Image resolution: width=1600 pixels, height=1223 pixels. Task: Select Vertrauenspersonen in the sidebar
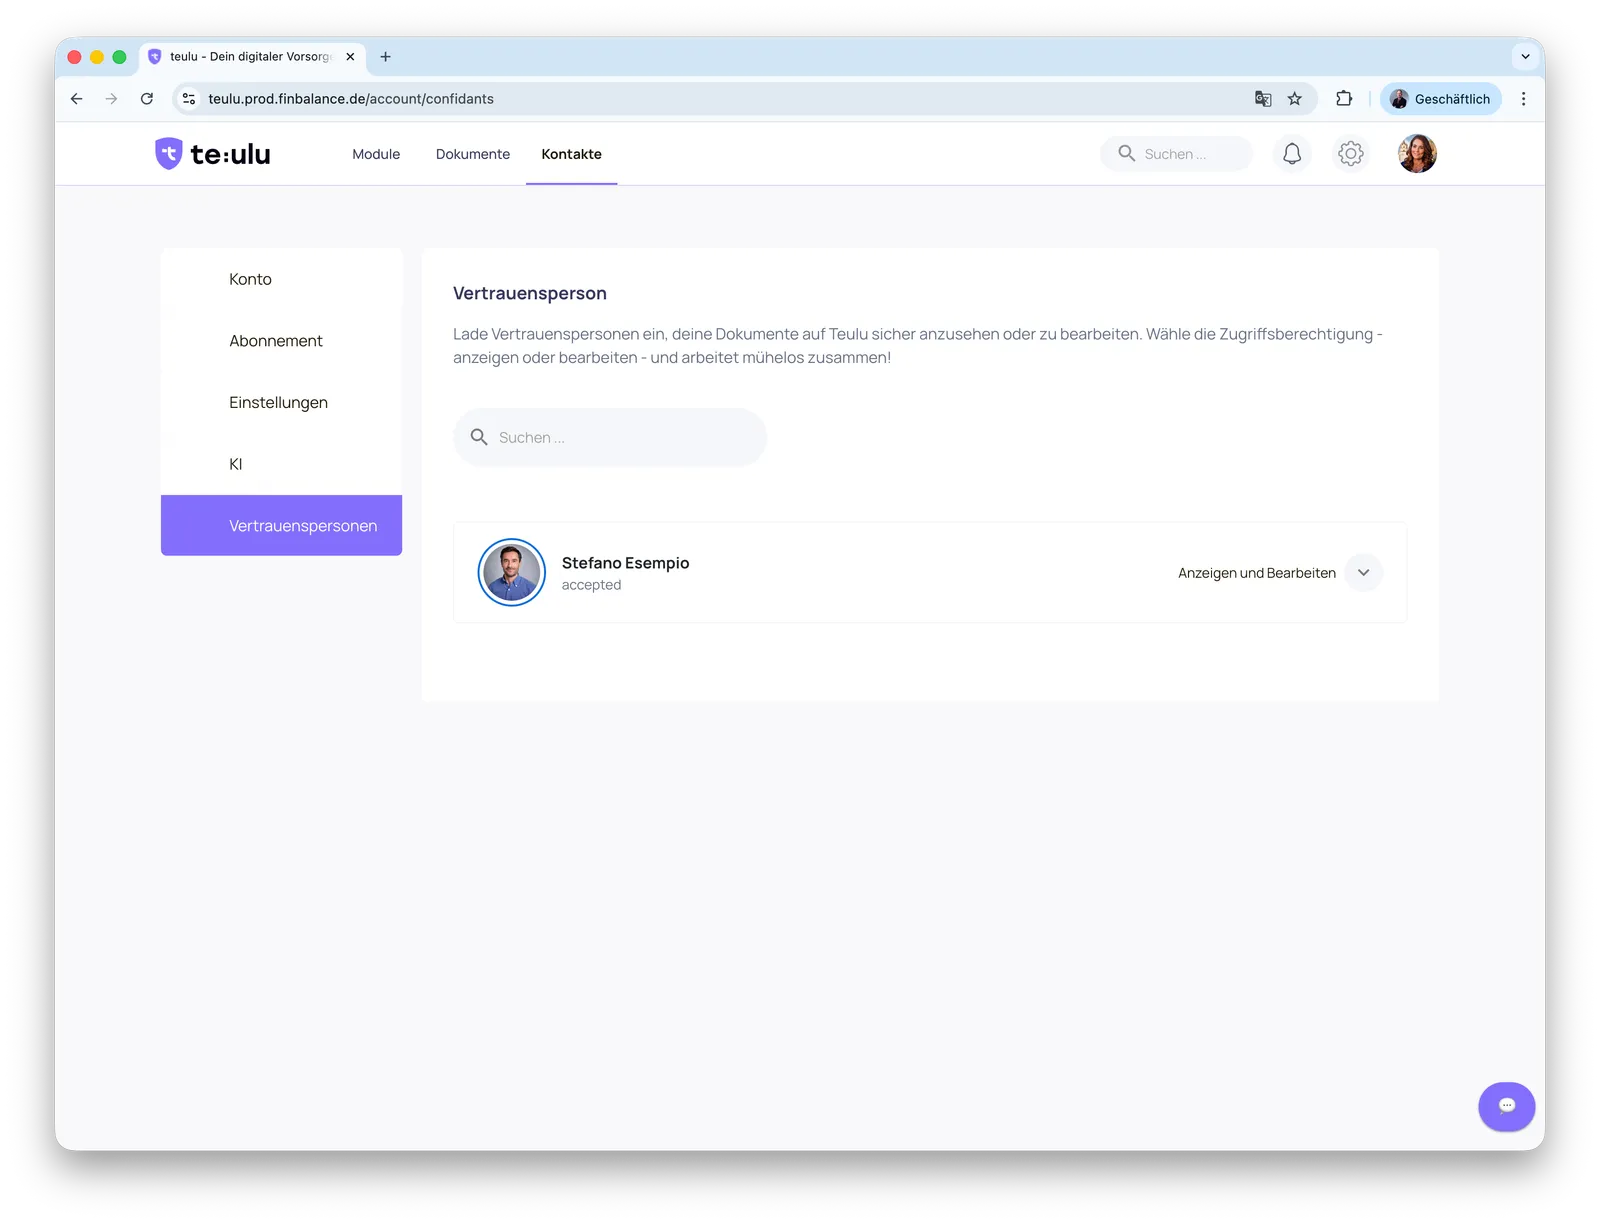(x=281, y=525)
